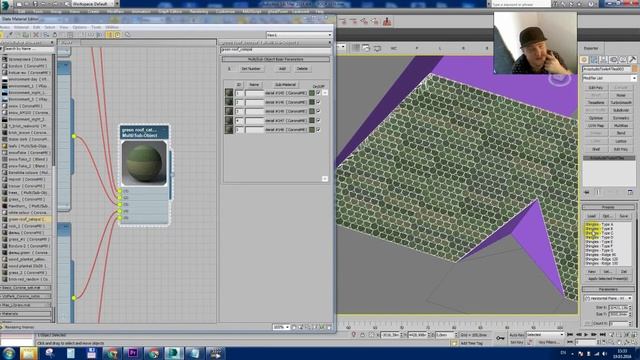Click the 3ds Max application menu logo

(x=5, y=4)
